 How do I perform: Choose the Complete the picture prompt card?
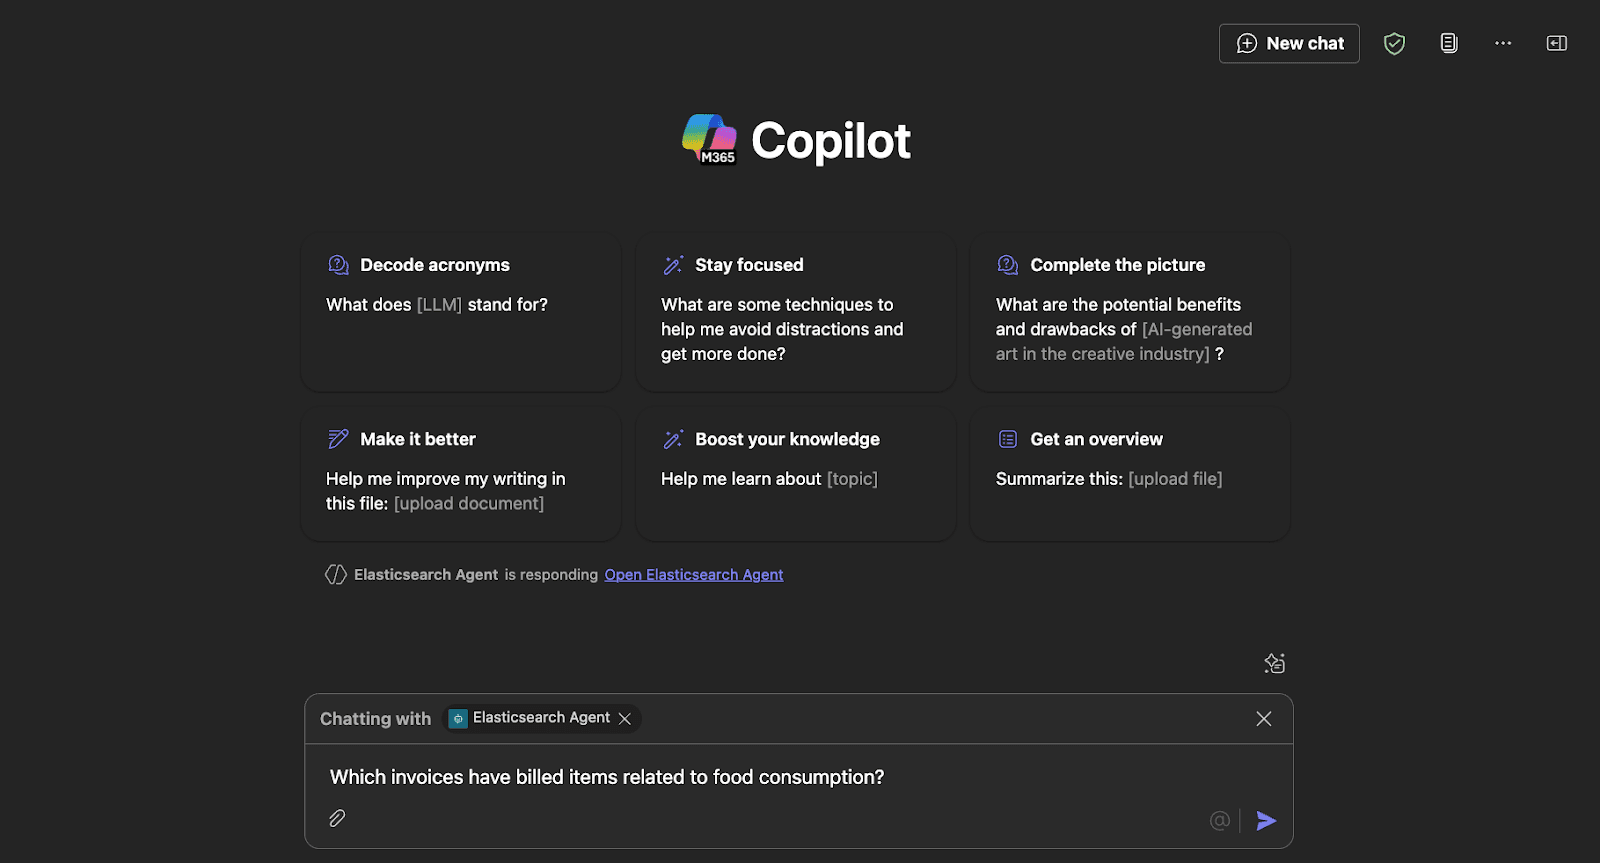1130,313
